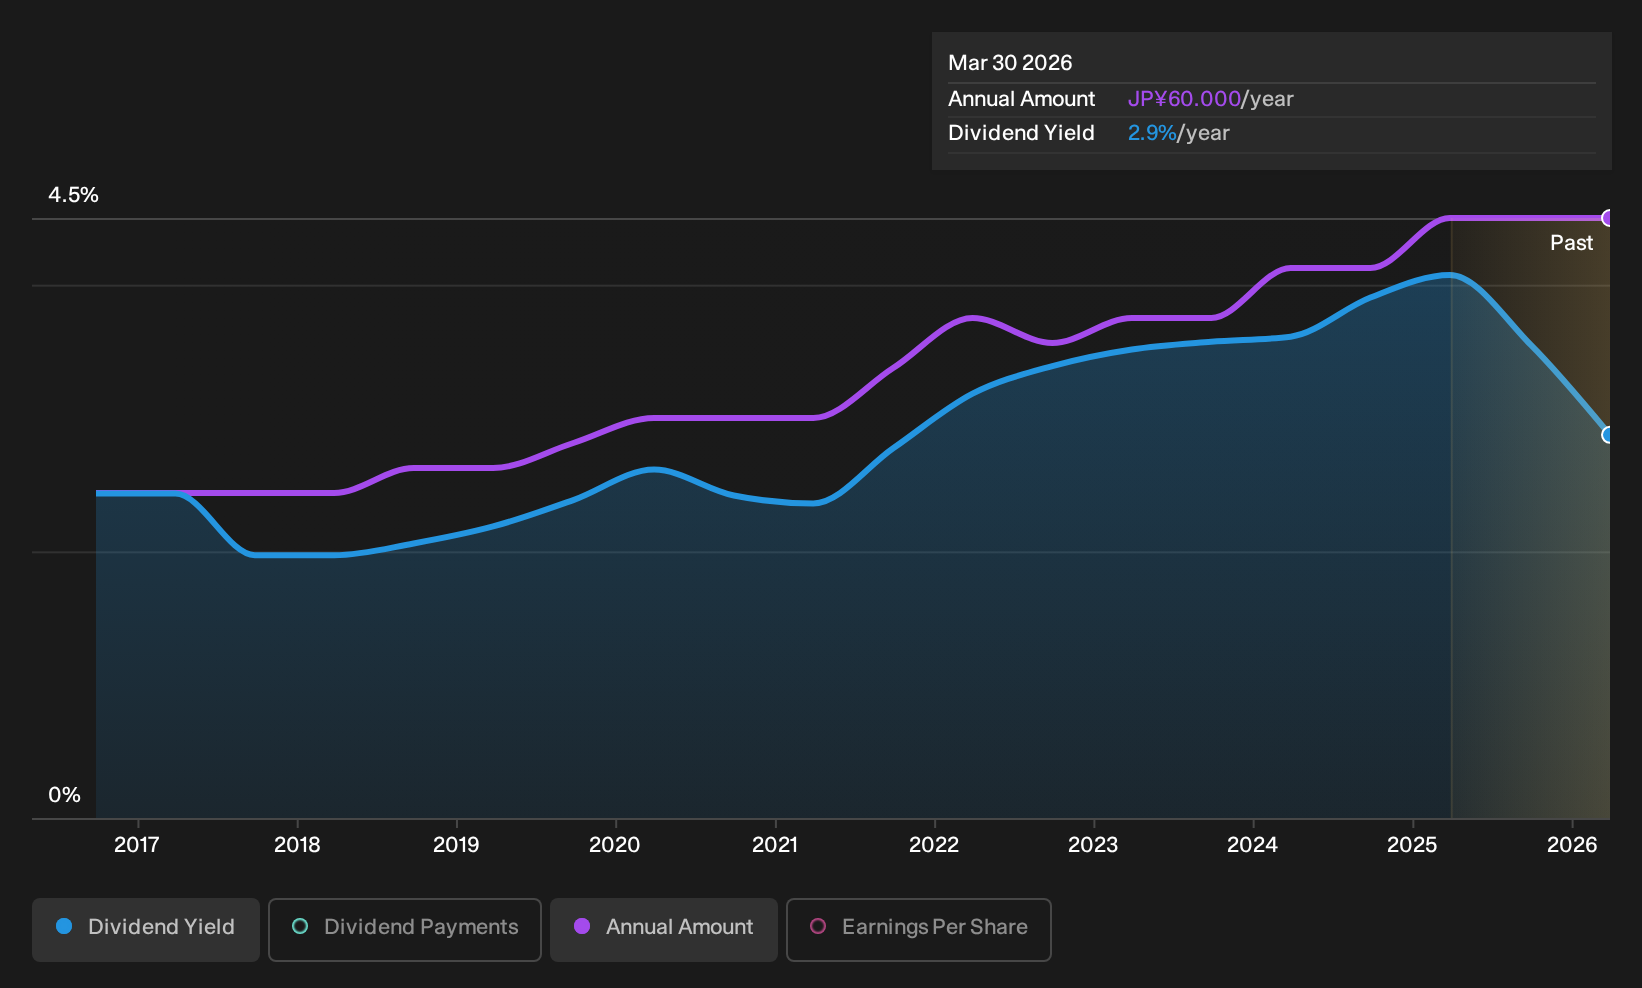Image resolution: width=1642 pixels, height=988 pixels.
Task: Click the purple Annual Amount legend dot
Action: click(582, 926)
